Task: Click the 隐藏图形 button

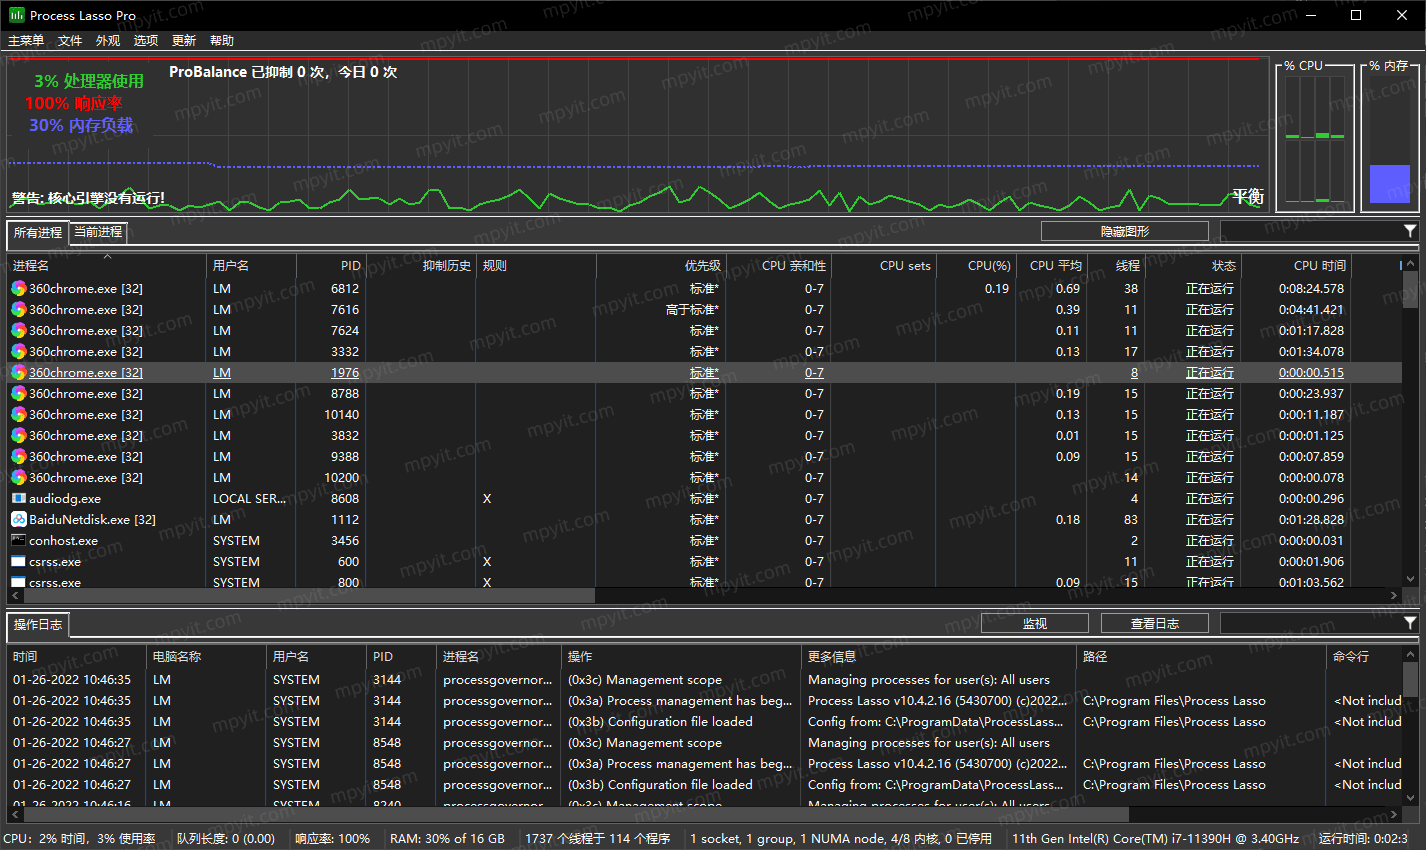Action: tap(1125, 231)
